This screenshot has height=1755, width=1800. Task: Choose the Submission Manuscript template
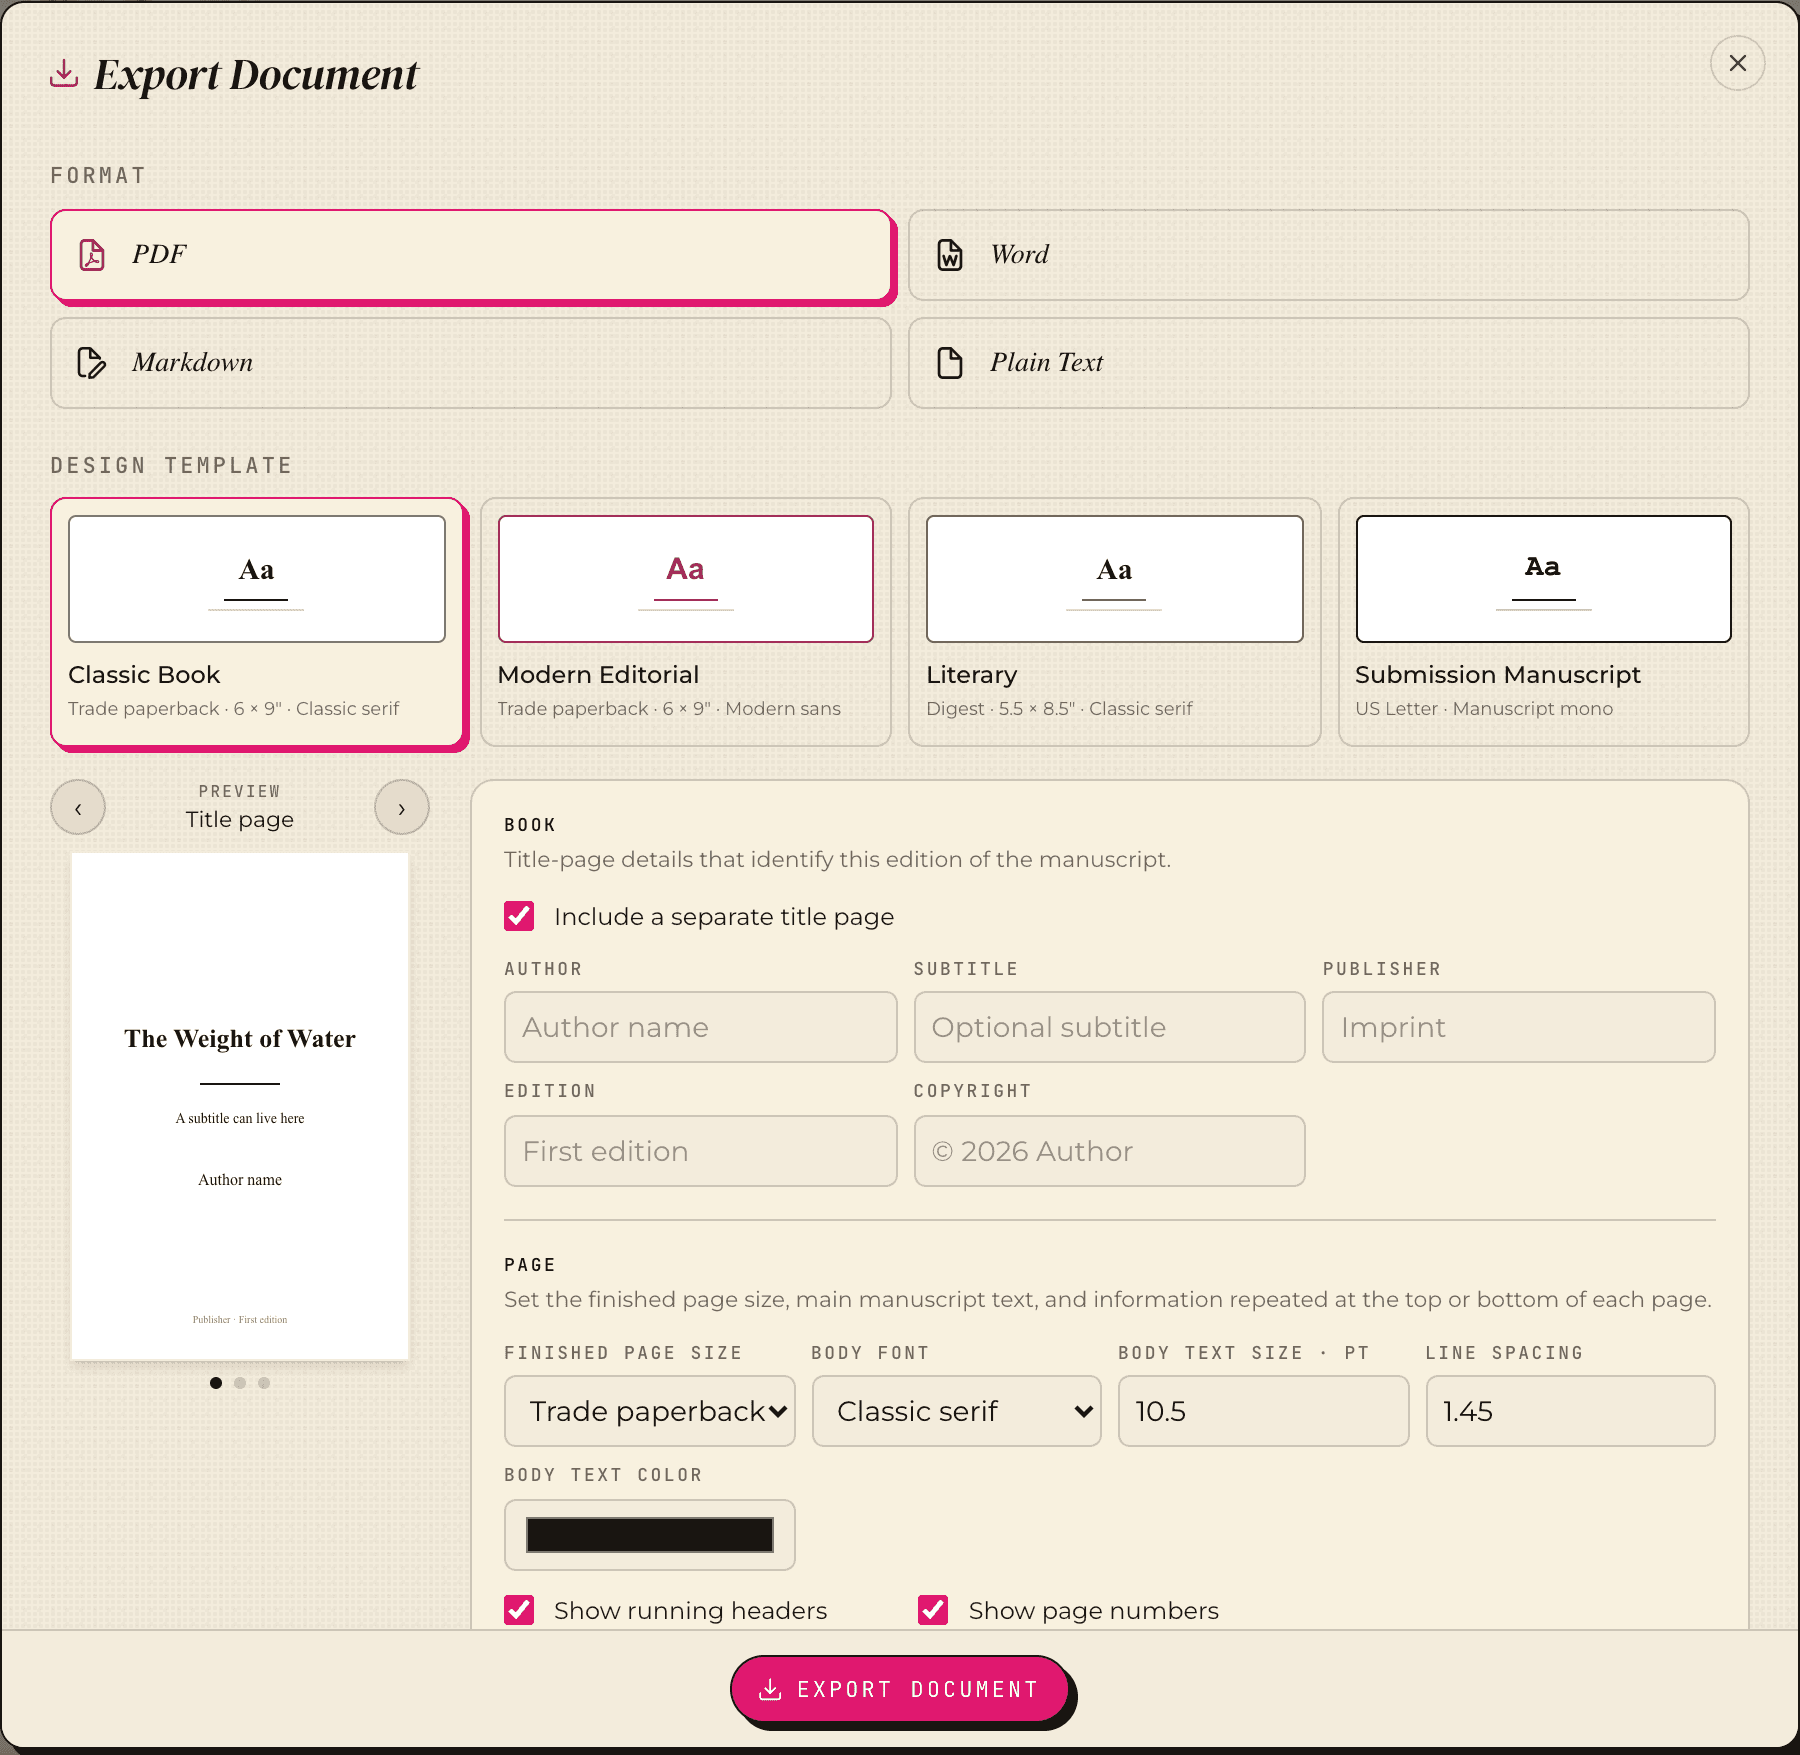click(x=1543, y=623)
